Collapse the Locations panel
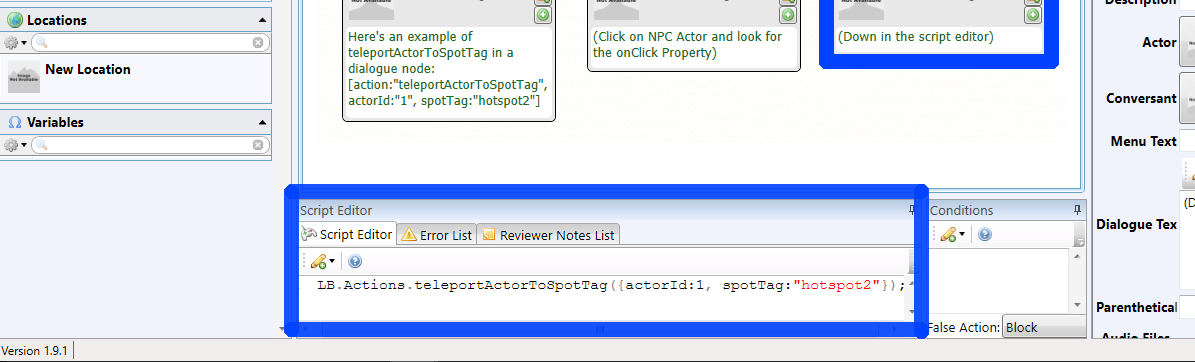1195x362 pixels. coord(262,21)
